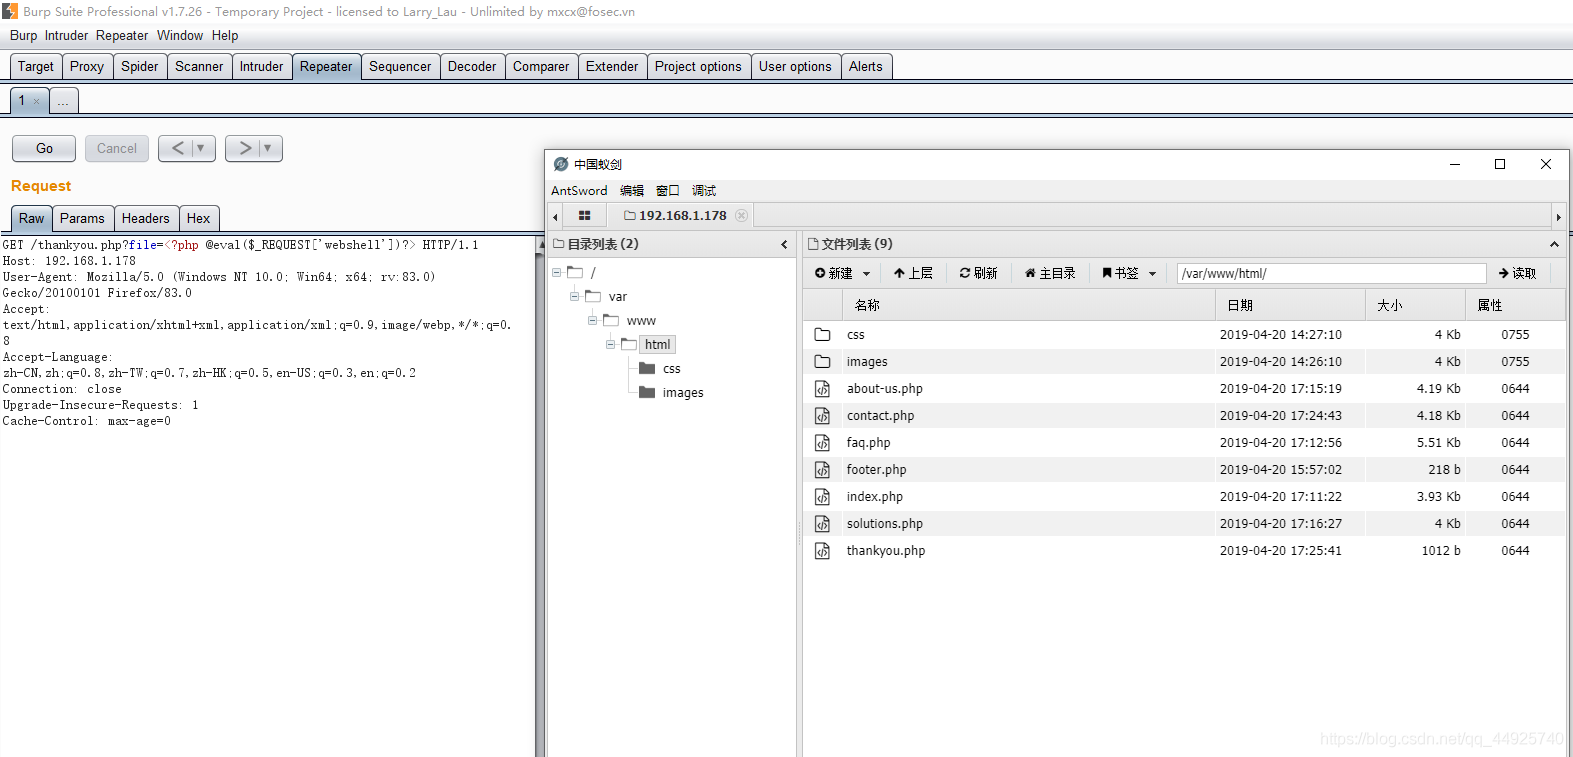Close Repeater request tab 1 with its x
Viewport: 1573px width, 757px height.
click(37, 101)
